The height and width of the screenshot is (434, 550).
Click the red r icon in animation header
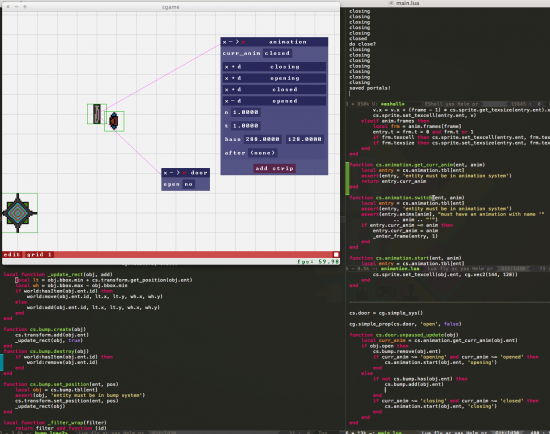(243, 42)
